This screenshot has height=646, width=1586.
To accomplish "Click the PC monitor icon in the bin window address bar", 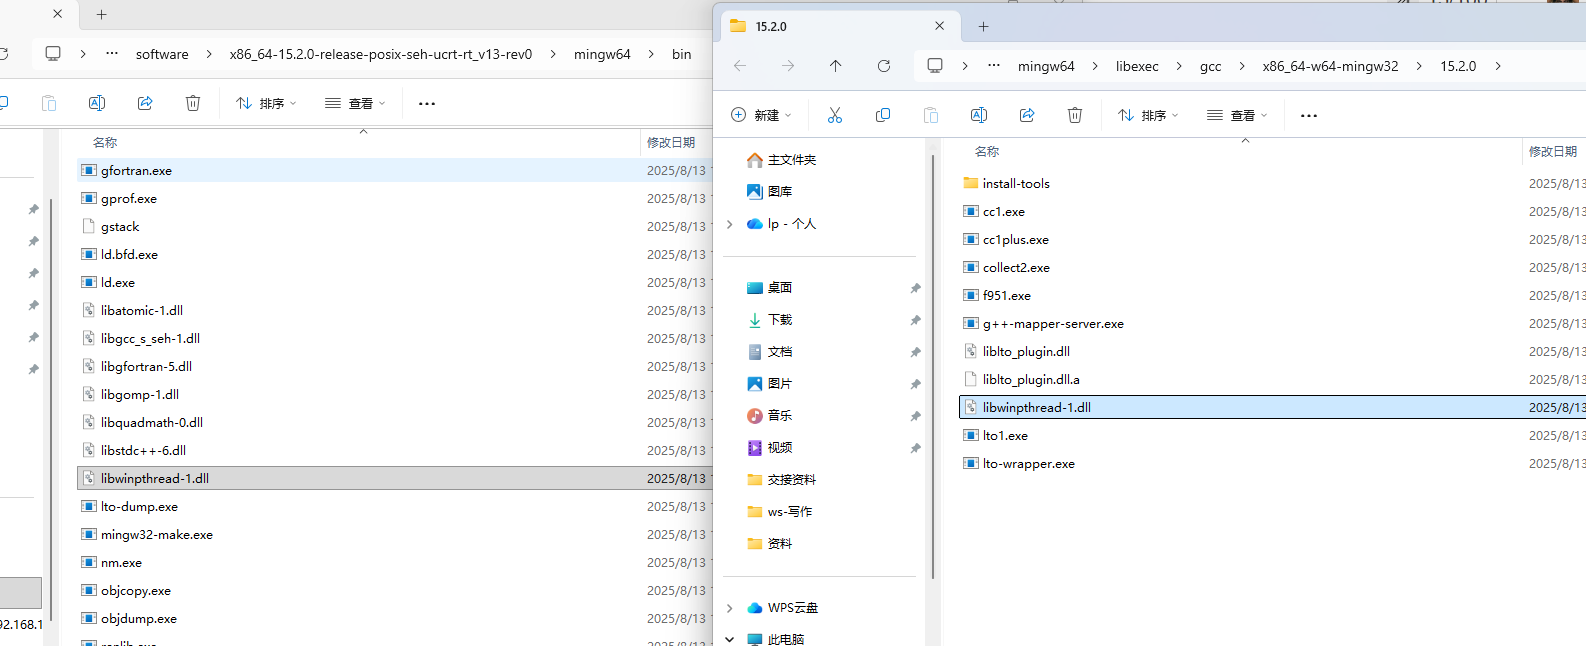I will (53, 53).
